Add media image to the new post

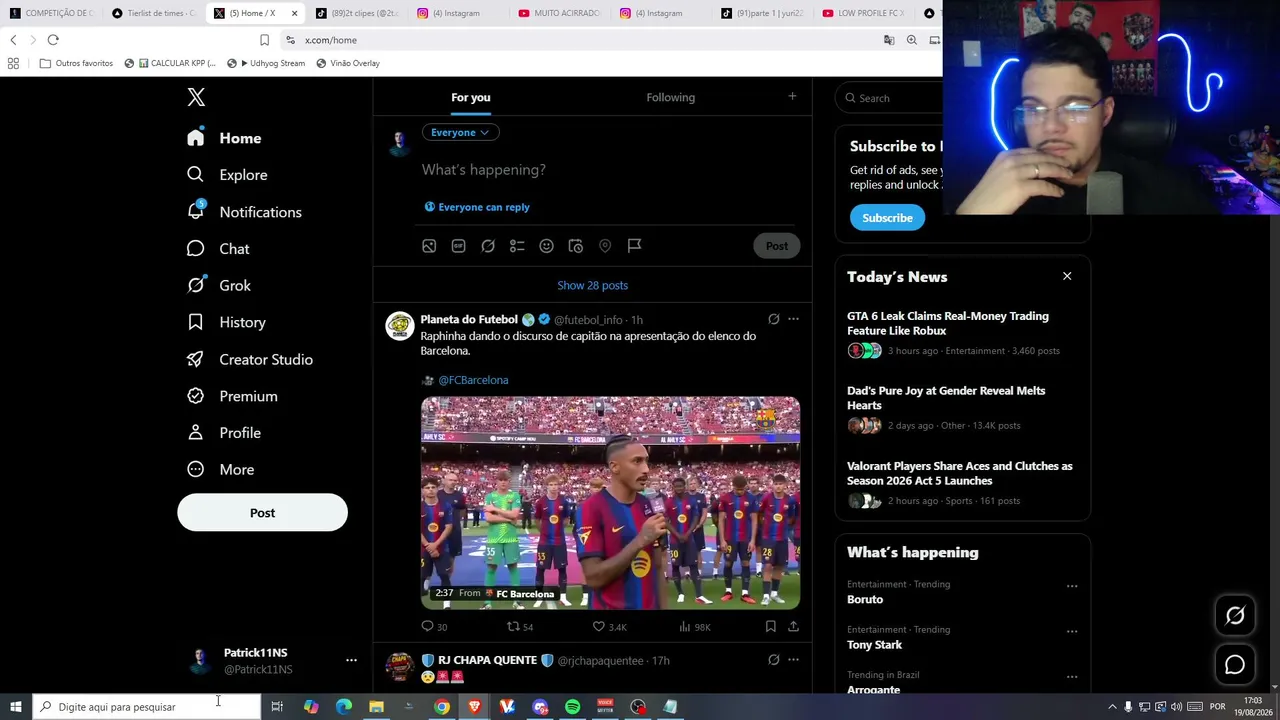pos(429,246)
